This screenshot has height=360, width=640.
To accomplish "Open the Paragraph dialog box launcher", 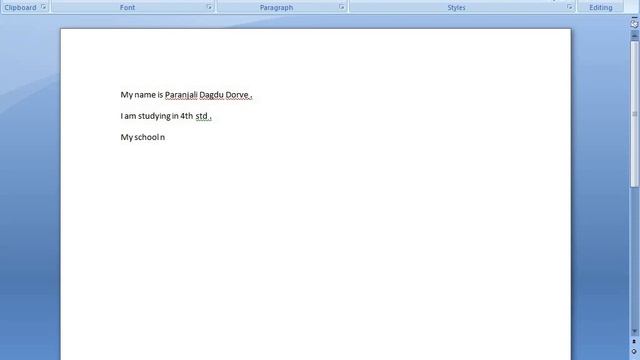I will [342, 7].
